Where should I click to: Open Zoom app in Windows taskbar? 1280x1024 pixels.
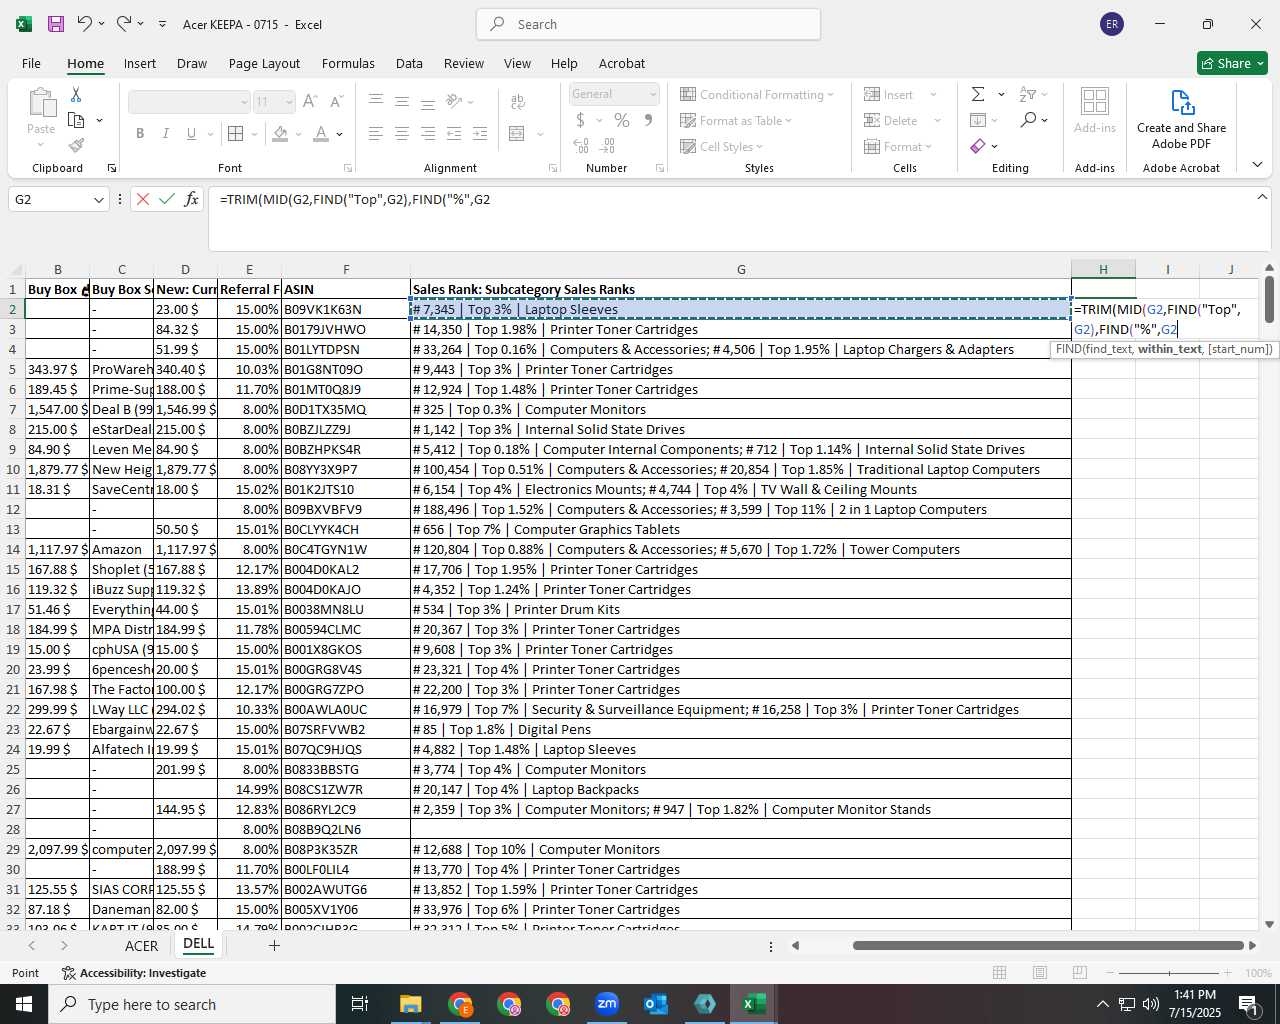[x=607, y=1004]
